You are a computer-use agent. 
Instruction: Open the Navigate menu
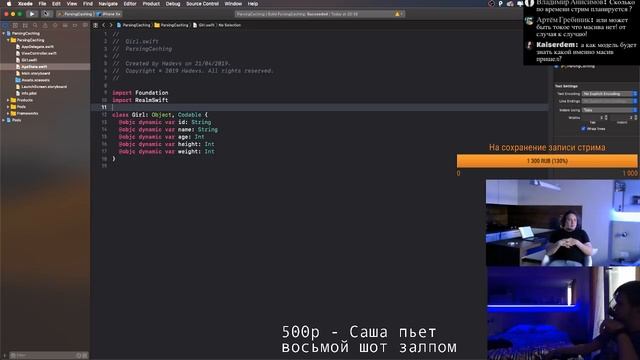pos(108,4)
